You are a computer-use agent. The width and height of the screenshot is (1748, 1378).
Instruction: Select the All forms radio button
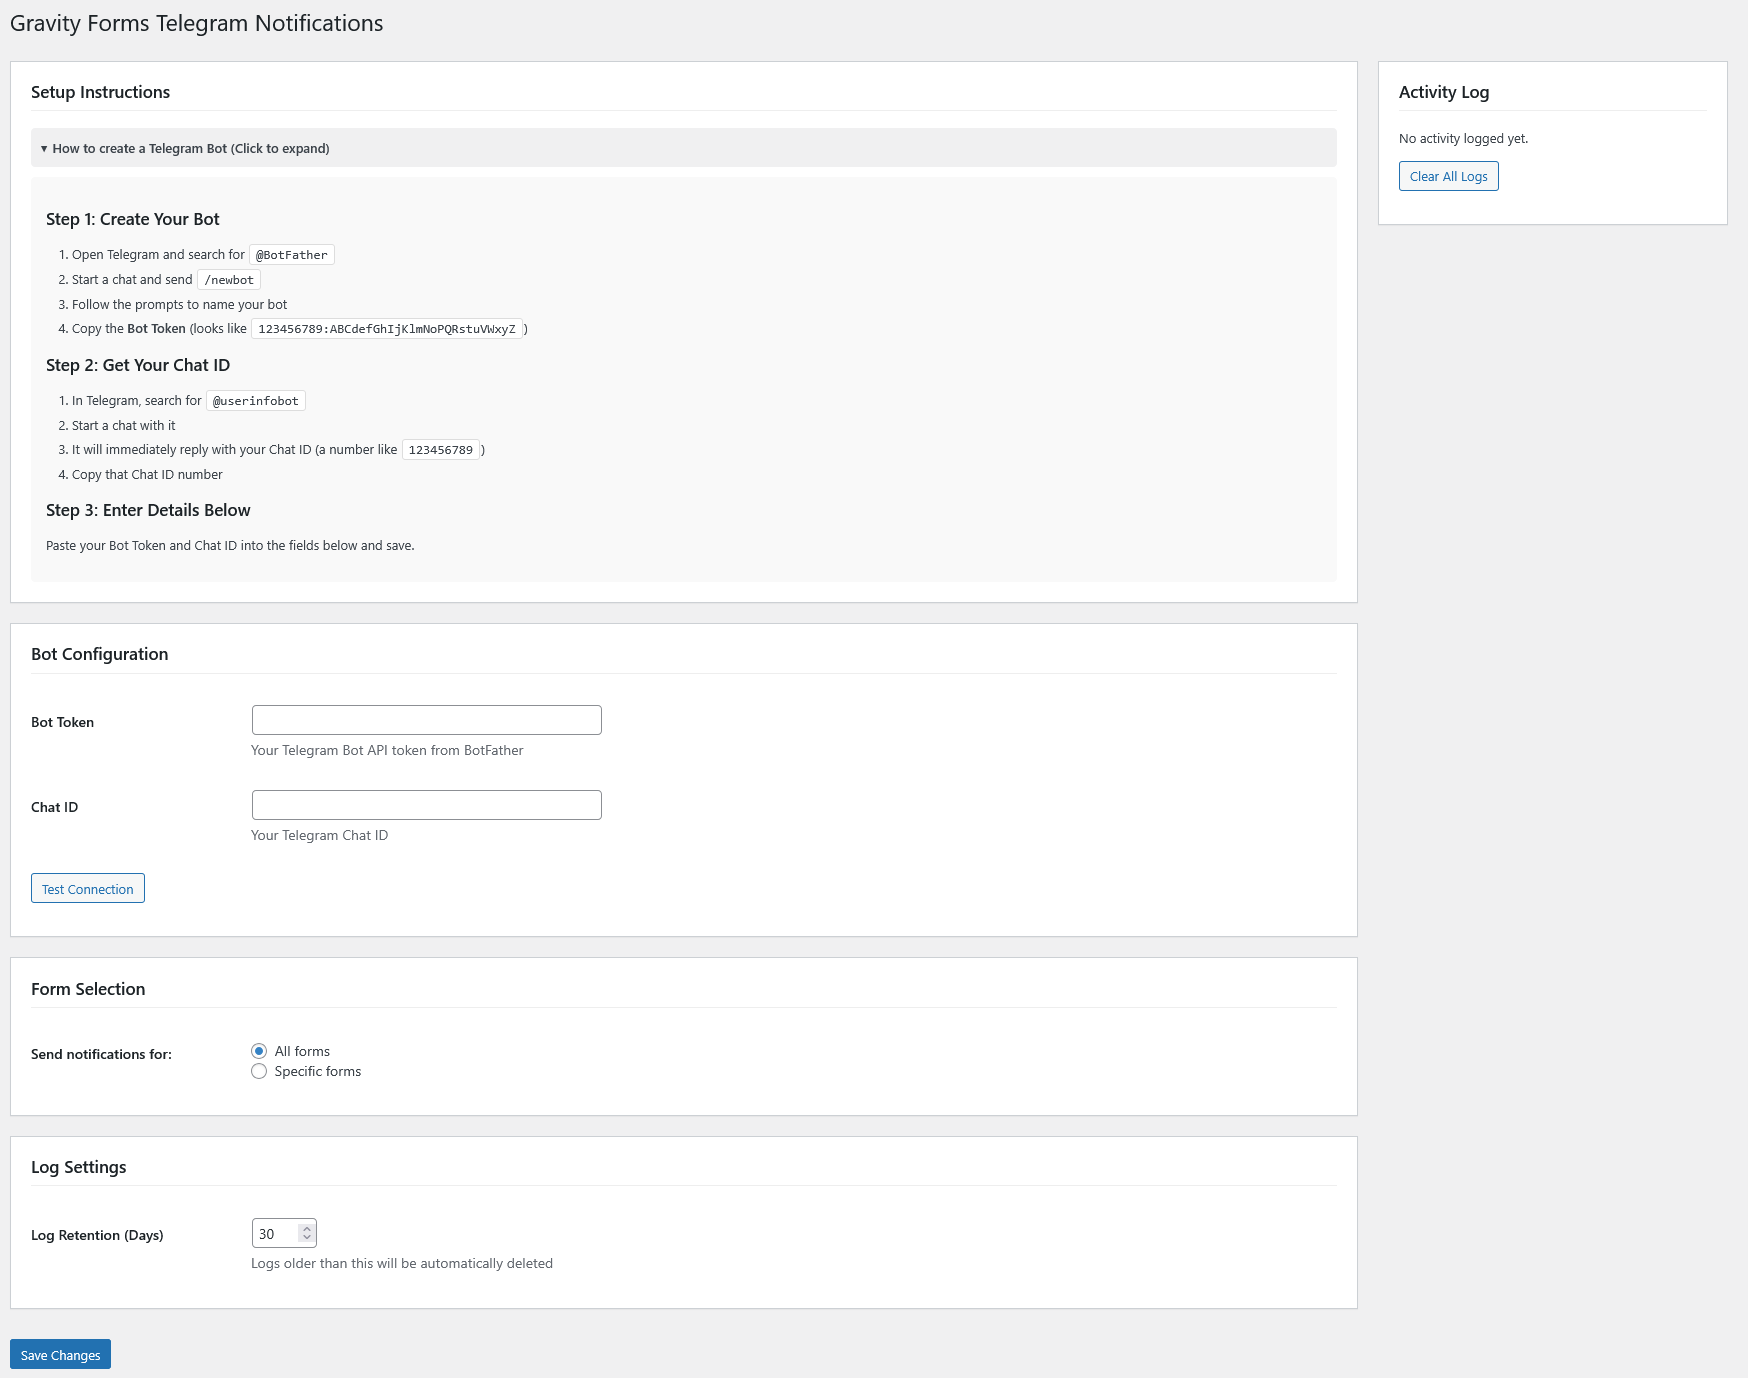coord(259,1051)
